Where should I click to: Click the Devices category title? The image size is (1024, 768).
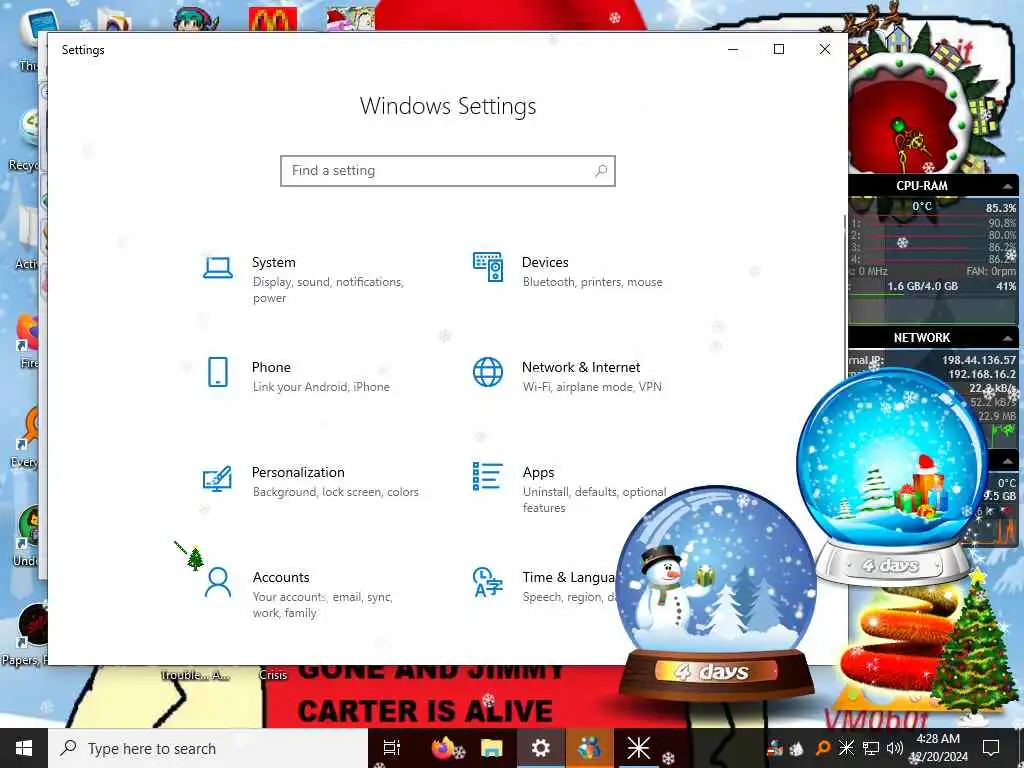545,263
